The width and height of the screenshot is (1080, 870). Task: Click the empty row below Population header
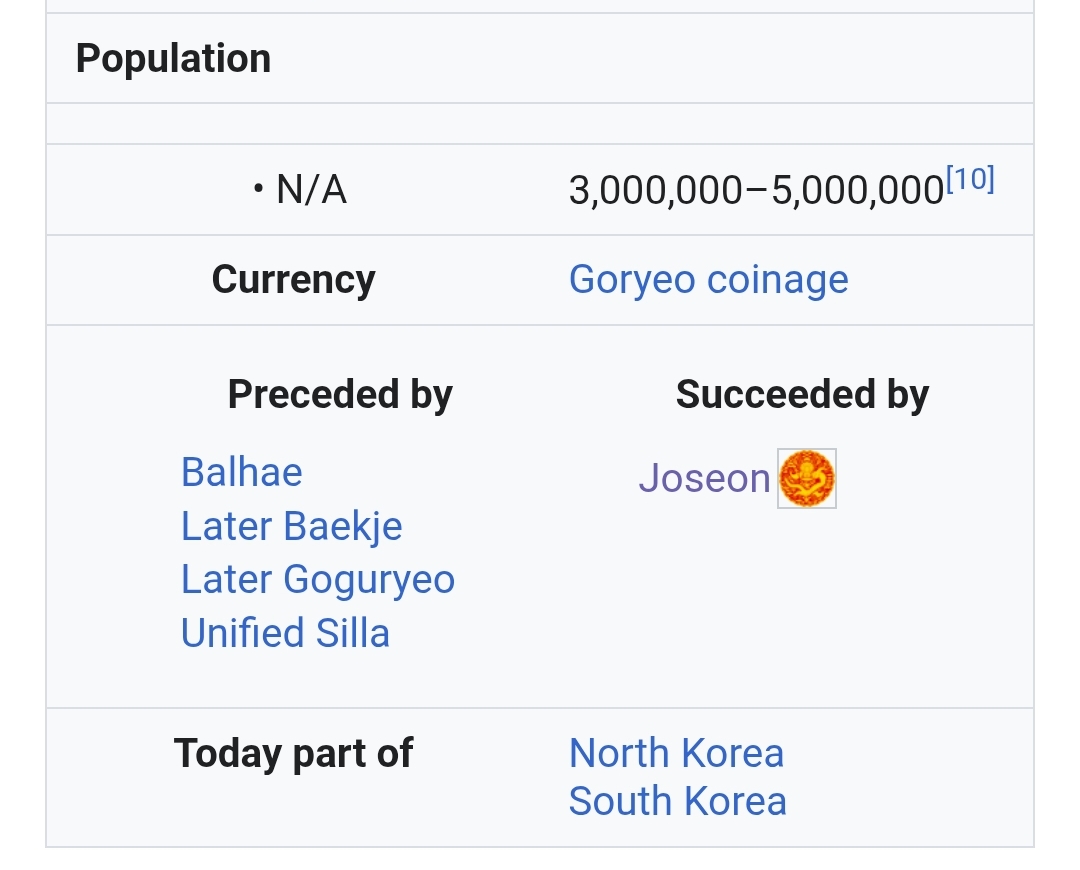point(540,124)
